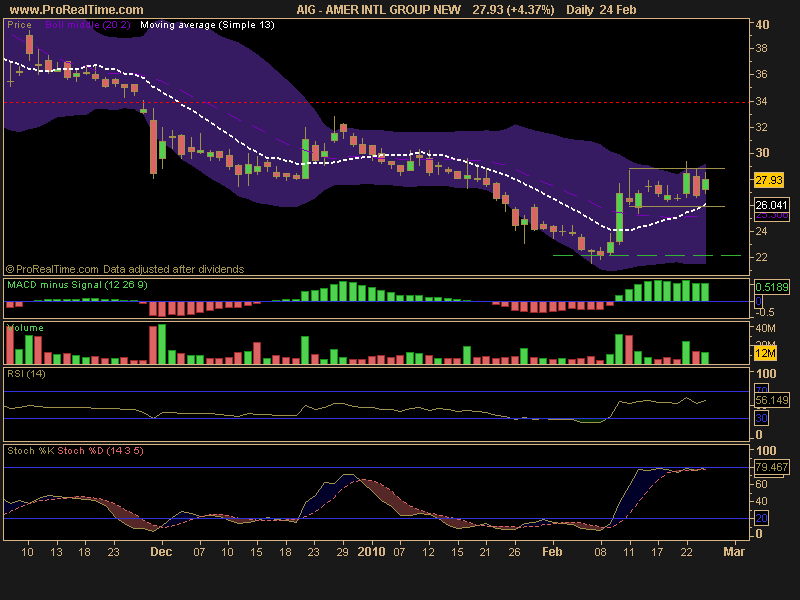The image size is (800, 600).
Task: Click the stochastic value tag 79.467
Action: point(771,467)
